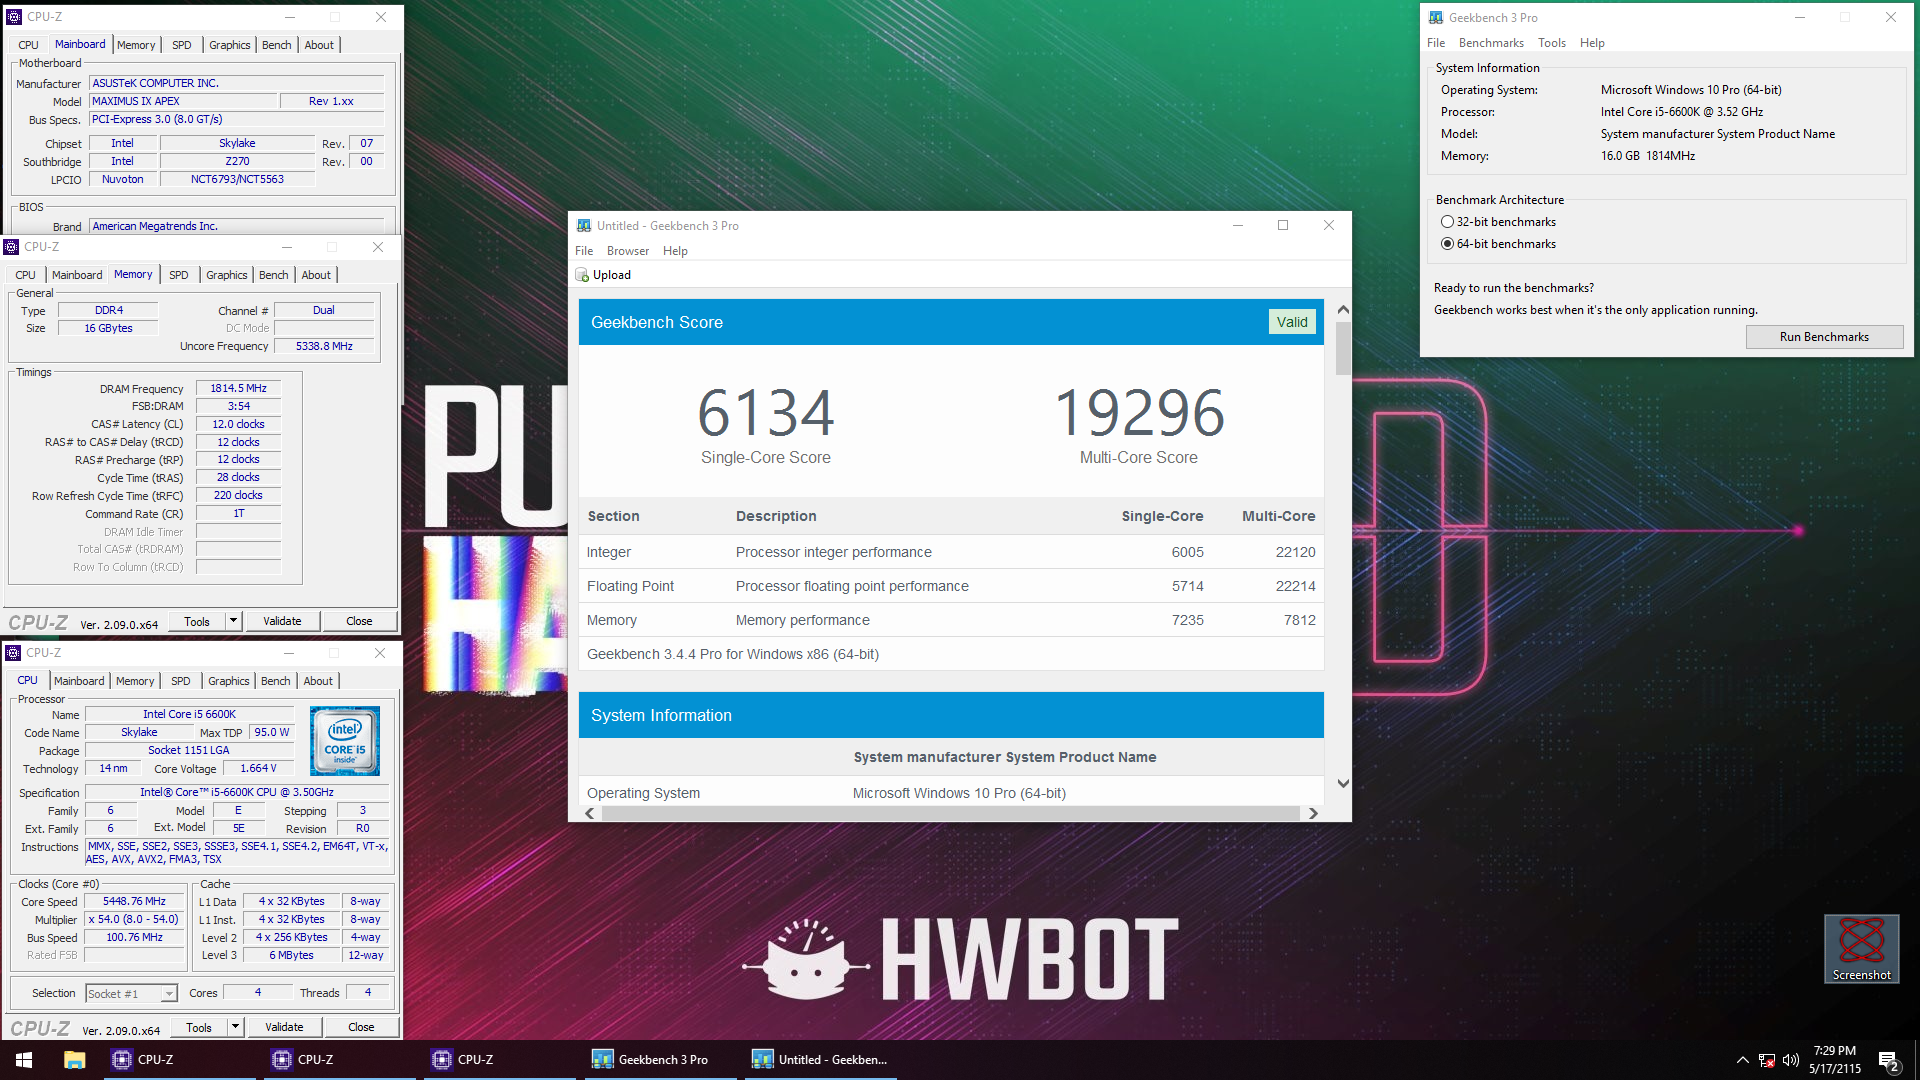
Task: Switch to Bench tab in memory CPU-Z window
Action: point(273,275)
